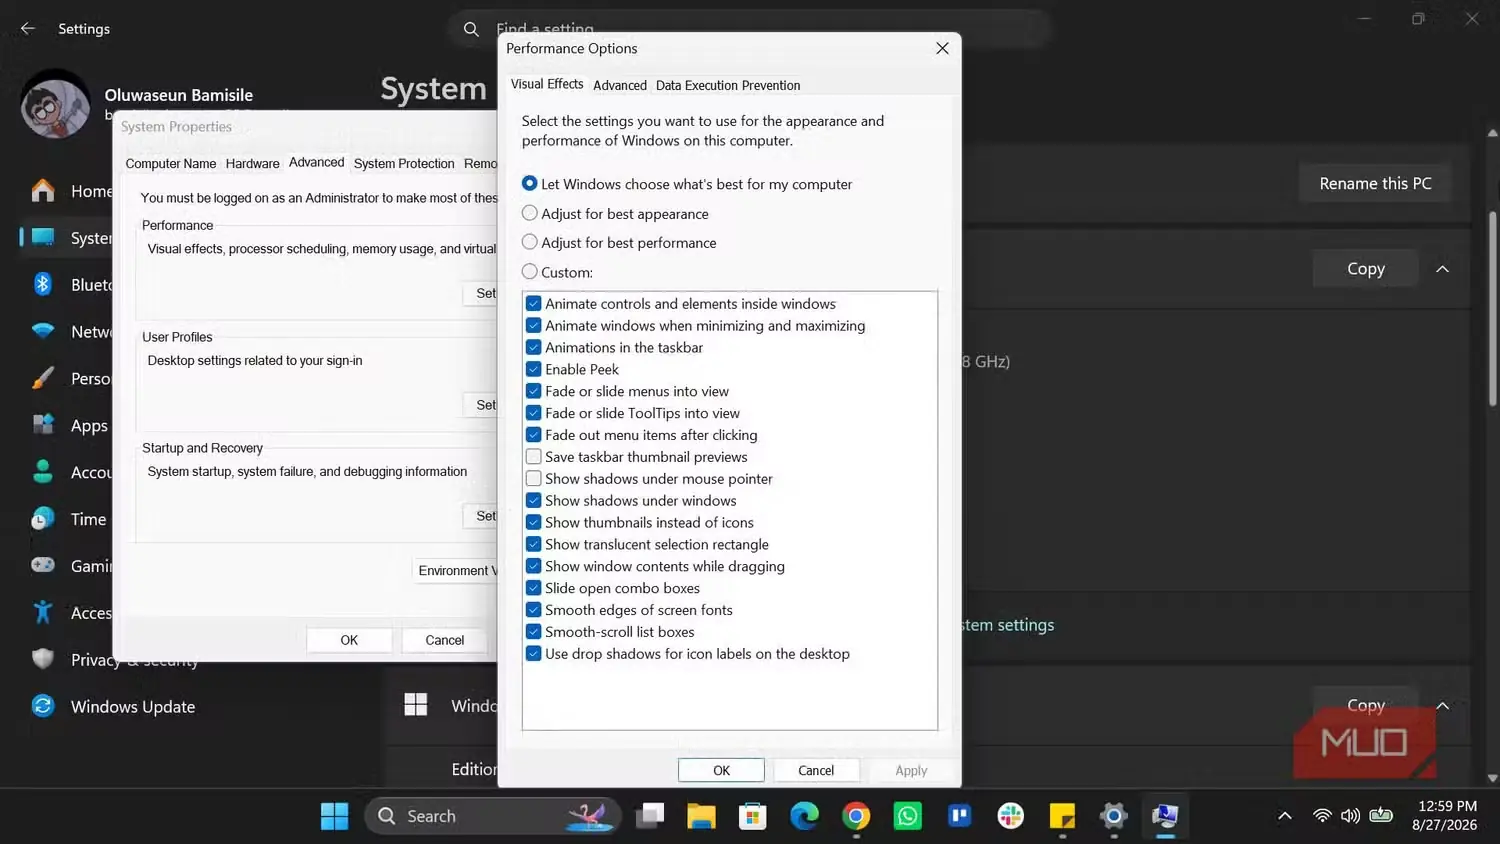Show hidden system tray icons
Viewport: 1500px width, 844px height.
(x=1285, y=816)
